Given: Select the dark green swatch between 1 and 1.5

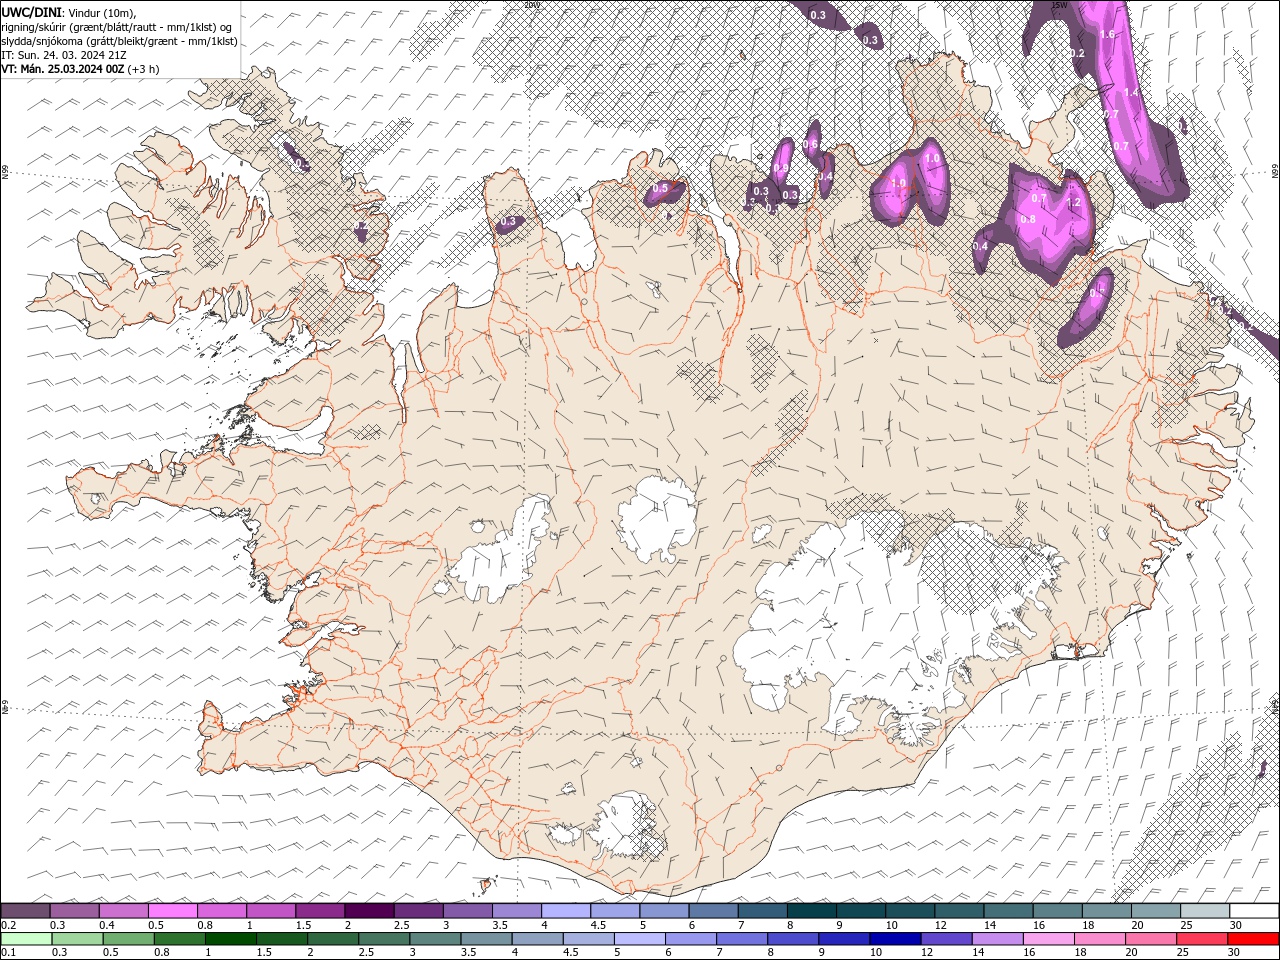Looking at the screenshot, I should coord(230,939).
